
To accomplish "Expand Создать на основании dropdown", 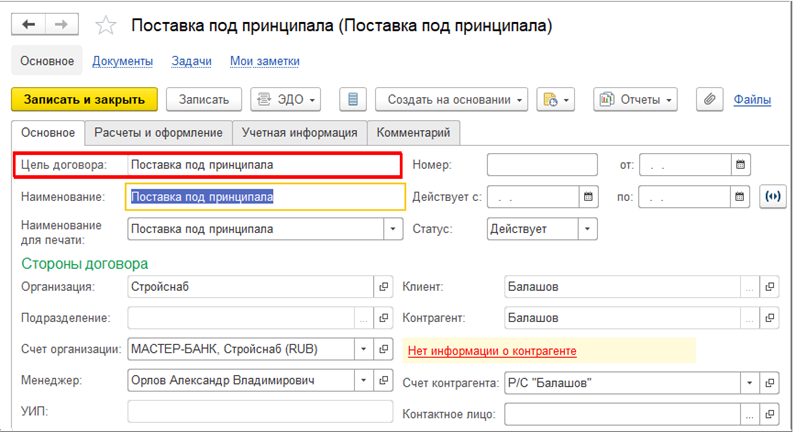I will [x=451, y=99].
